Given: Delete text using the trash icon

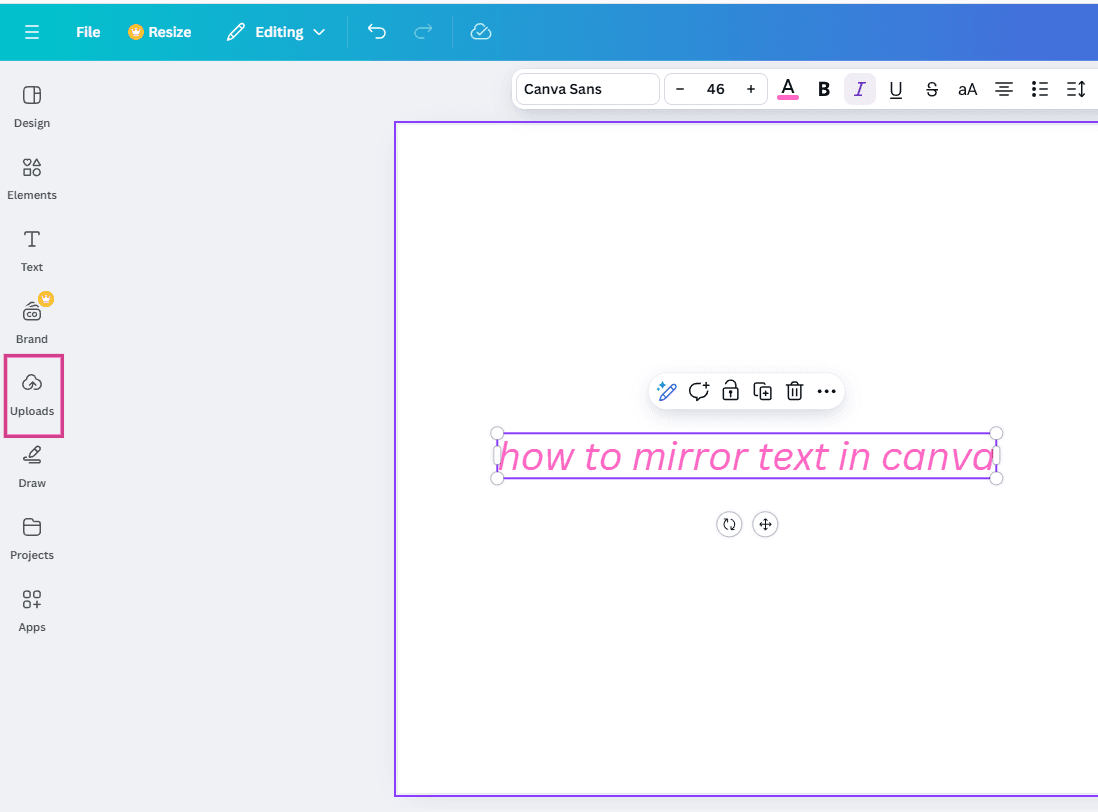Looking at the screenshot, I should pos(794,391).
